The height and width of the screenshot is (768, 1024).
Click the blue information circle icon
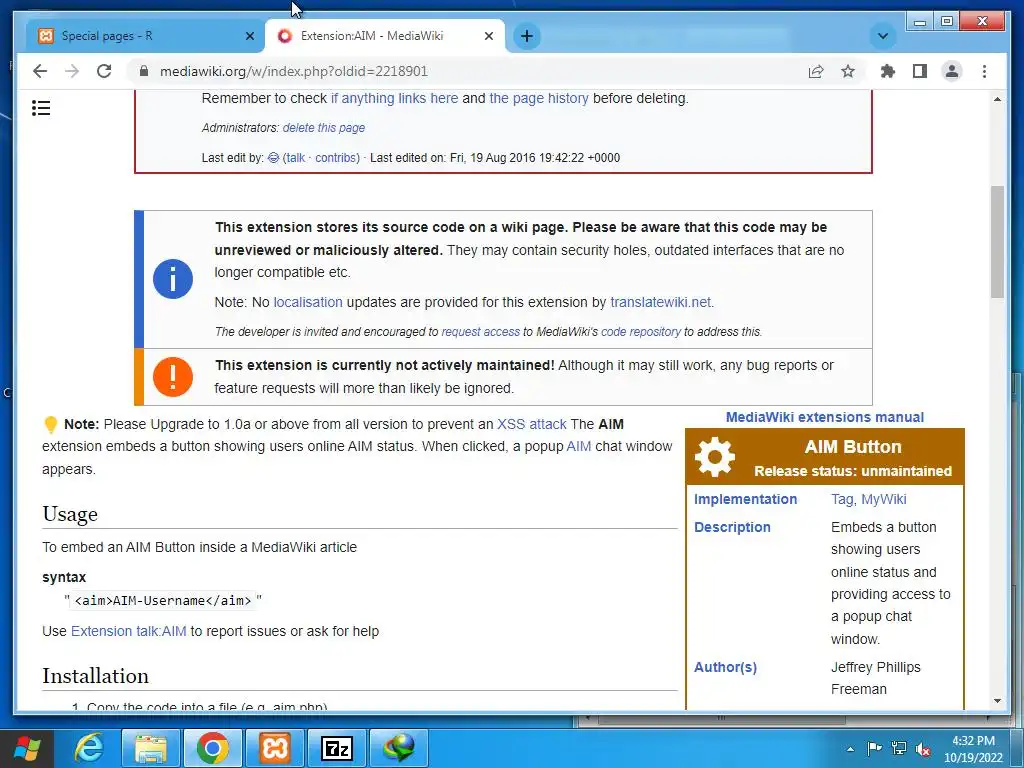(x=173, y=279)
